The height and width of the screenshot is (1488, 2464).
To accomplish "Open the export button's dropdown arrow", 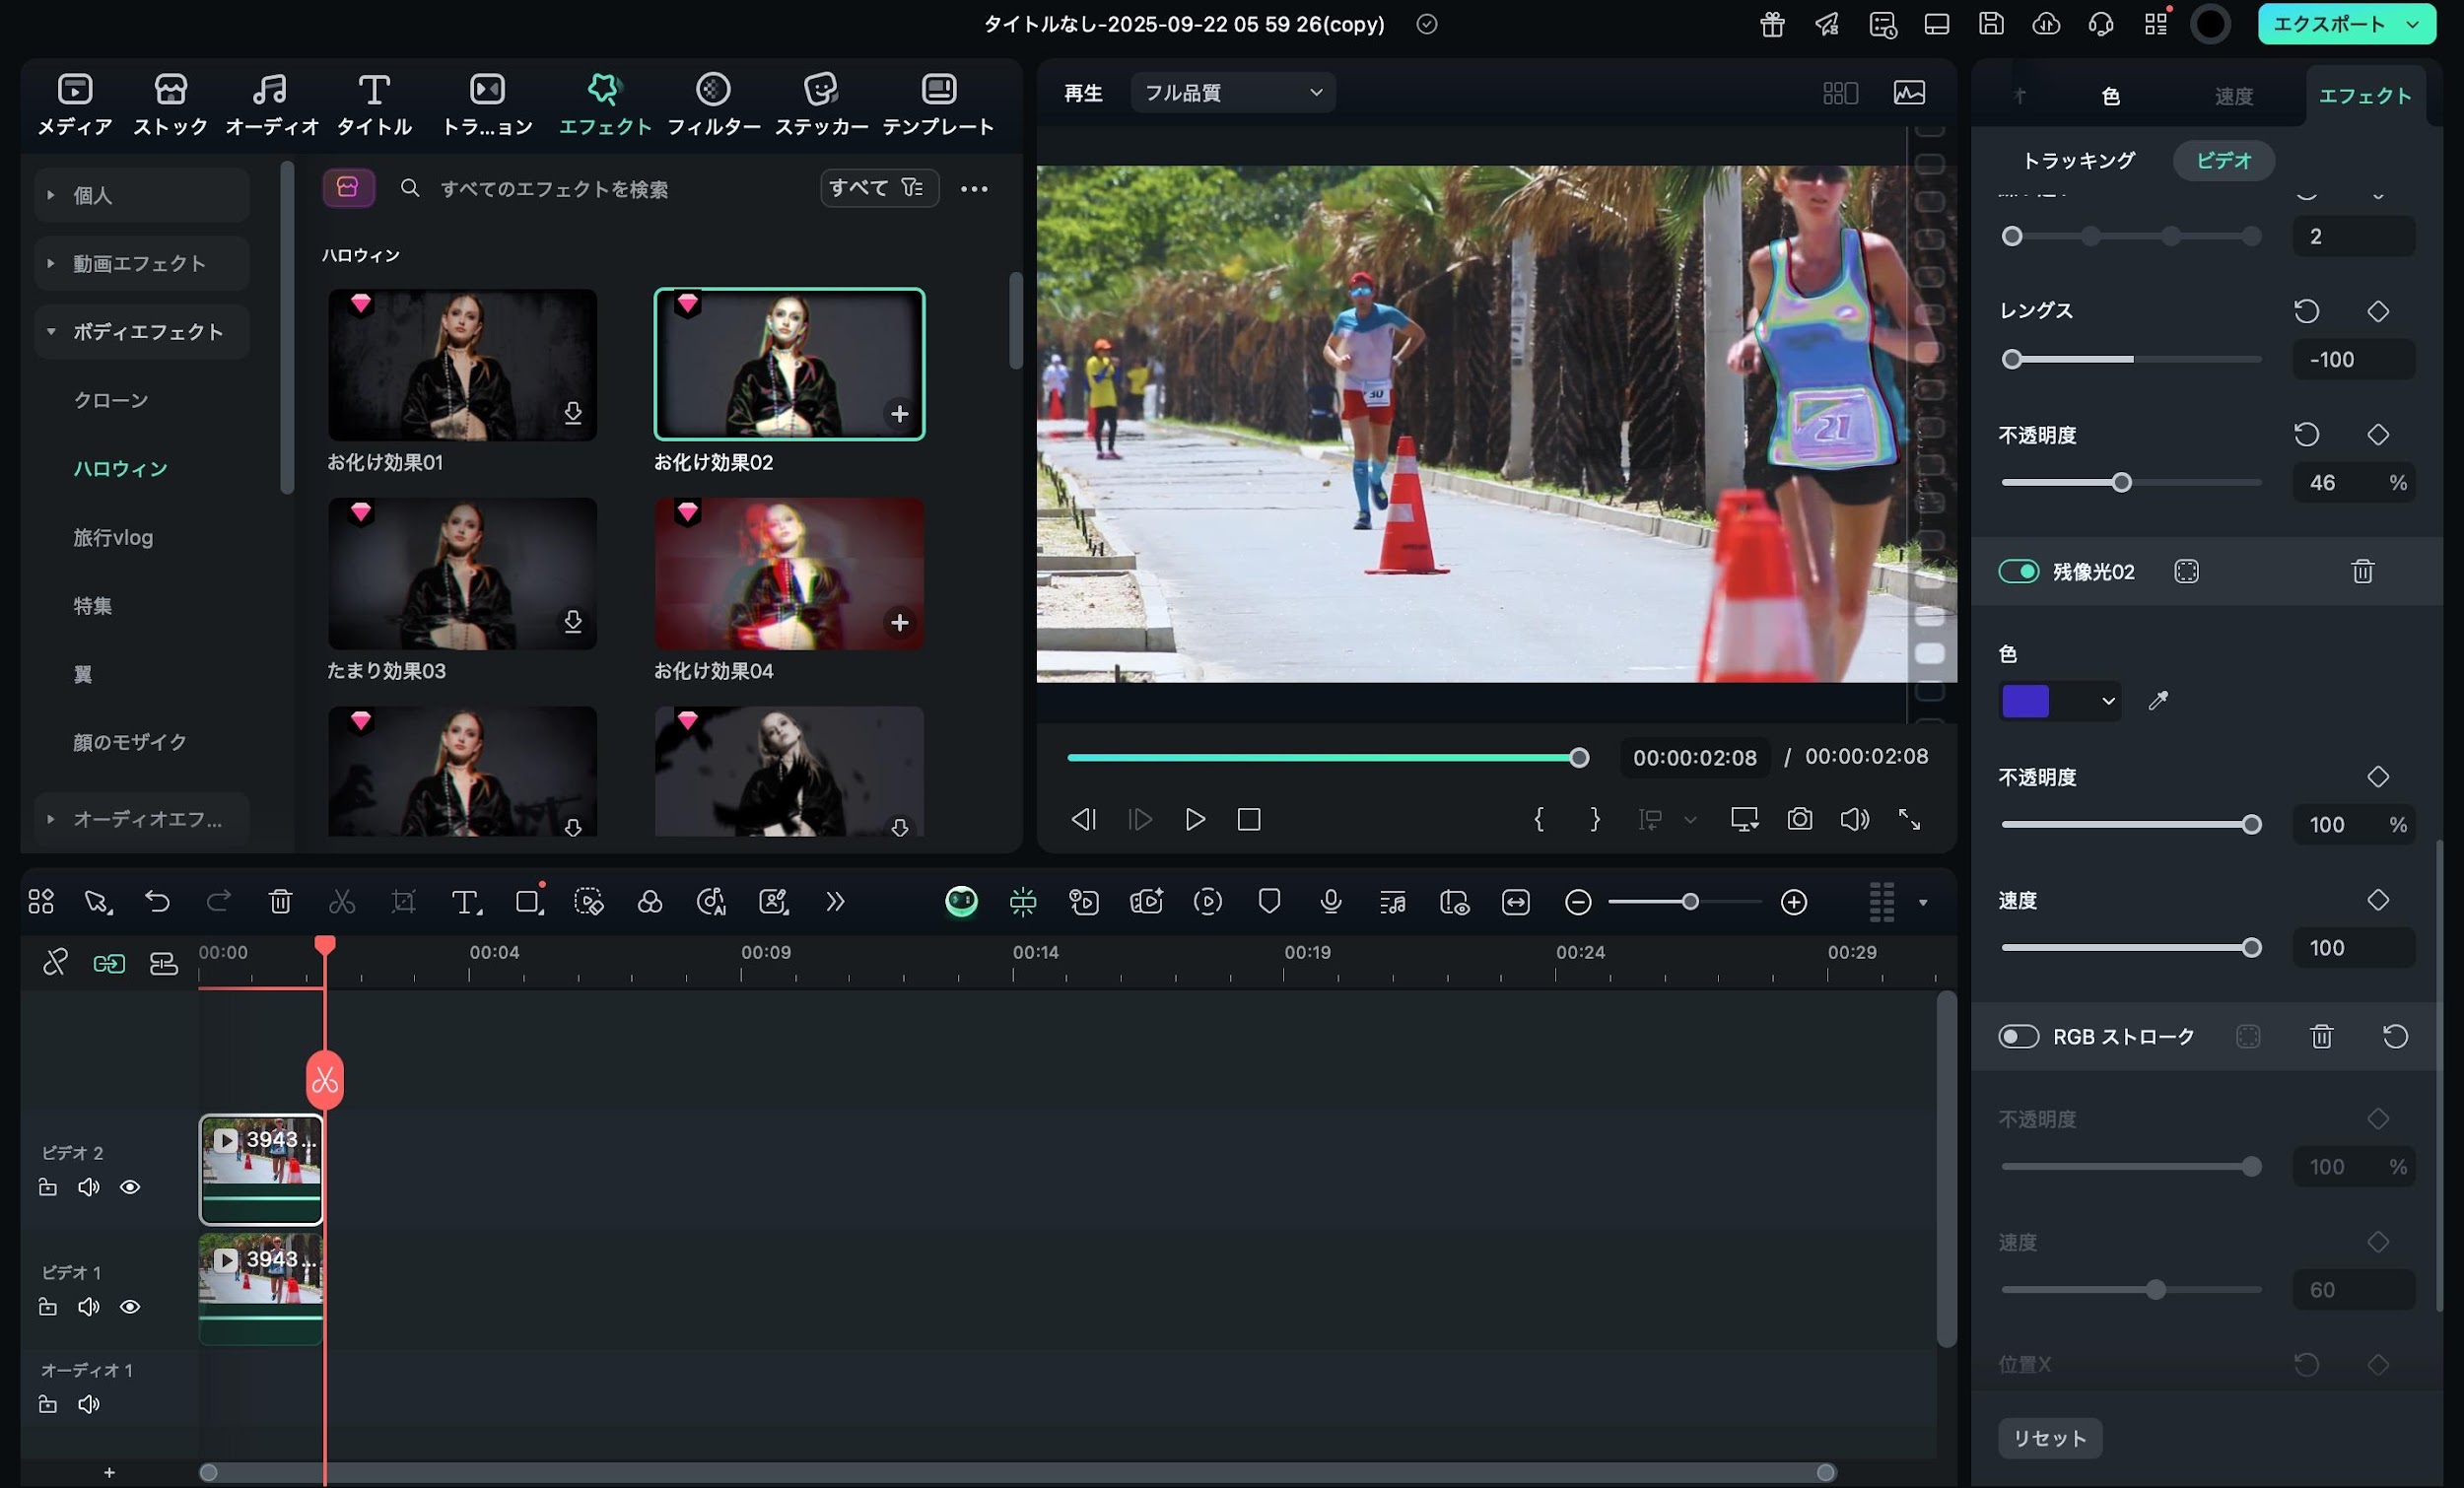I will pyautogui.click(x=2413, y=24).
